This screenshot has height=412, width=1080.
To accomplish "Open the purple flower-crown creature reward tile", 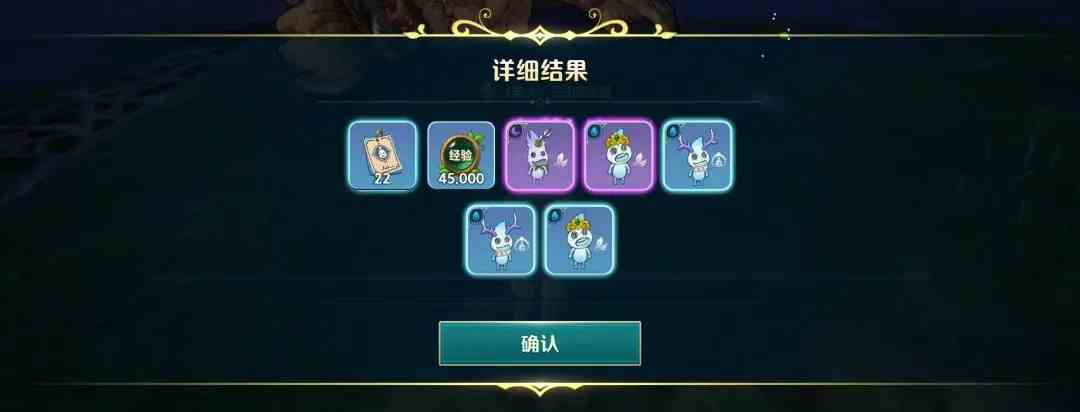I will click(x=619, y=156).
